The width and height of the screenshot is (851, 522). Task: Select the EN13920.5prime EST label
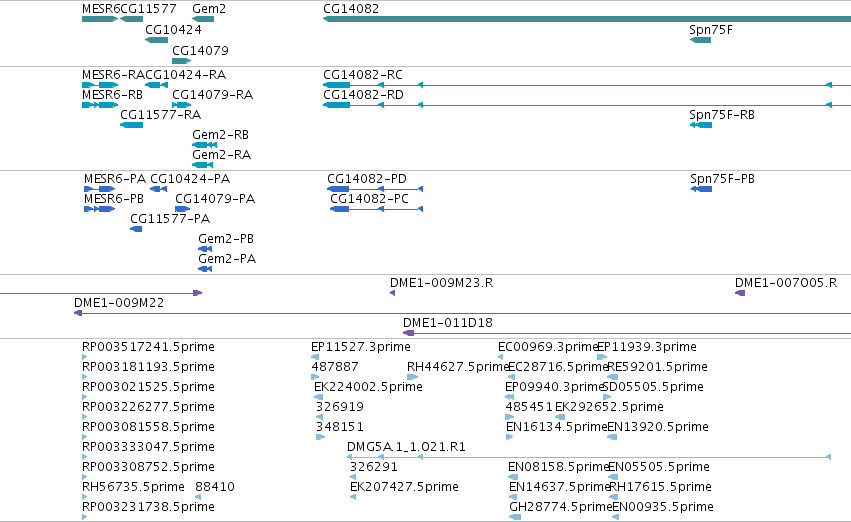(x=658, y=428)
